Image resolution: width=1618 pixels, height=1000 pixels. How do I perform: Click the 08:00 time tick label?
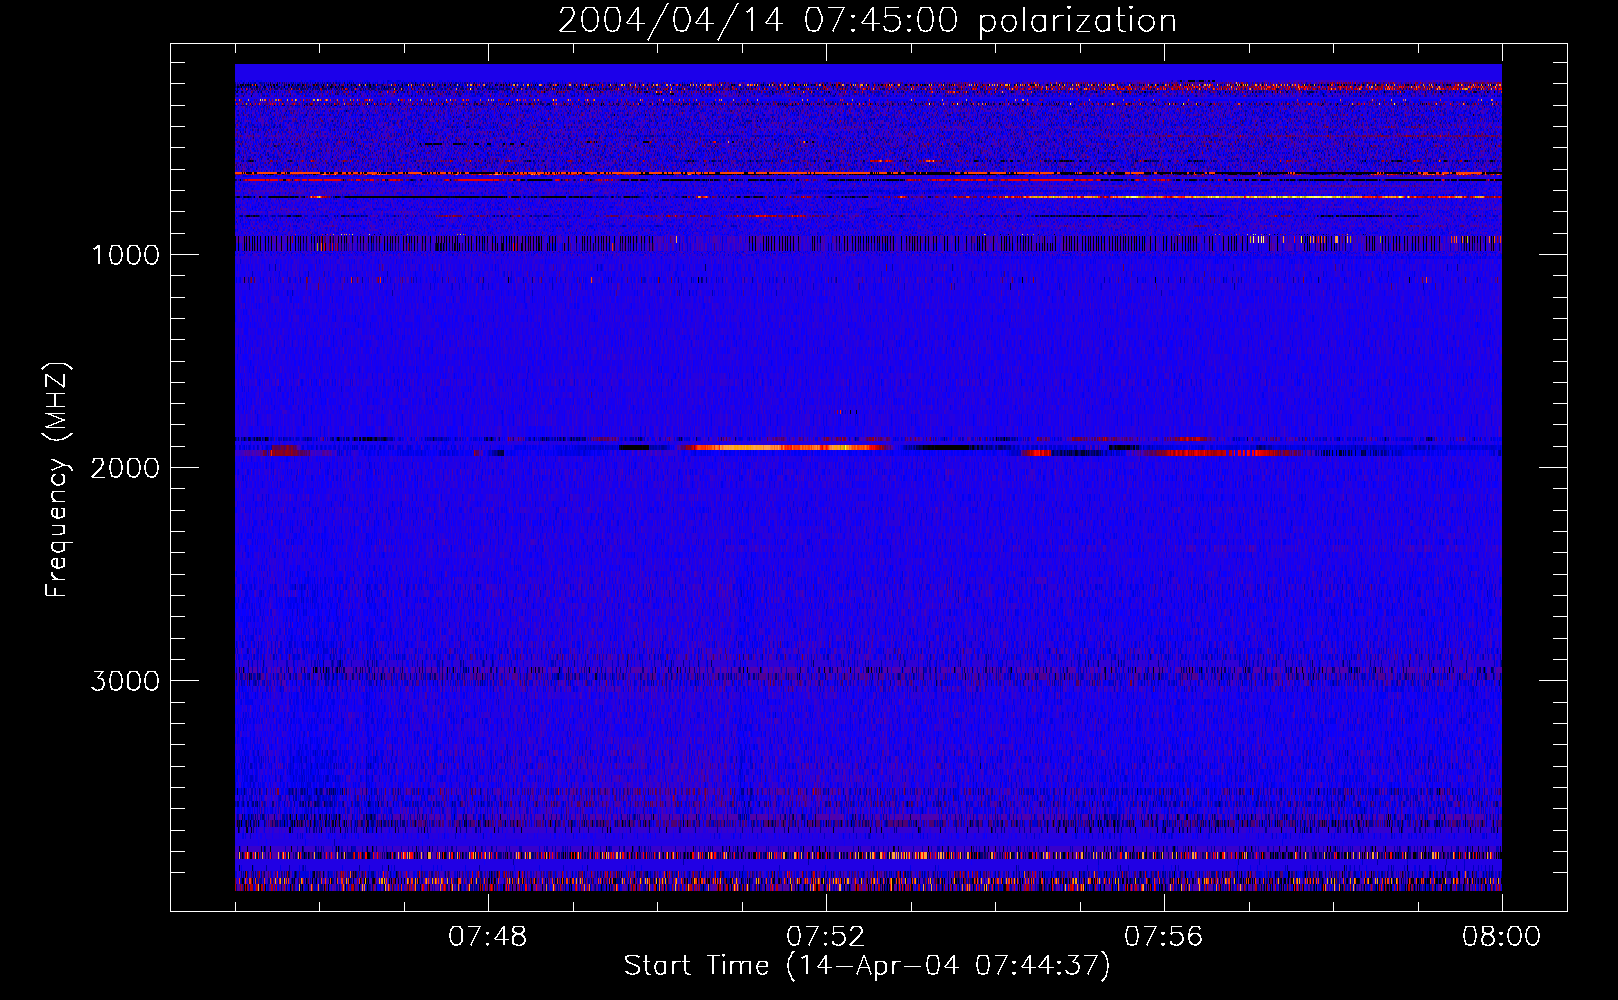pyautogui.click(x=1501, y=937)
